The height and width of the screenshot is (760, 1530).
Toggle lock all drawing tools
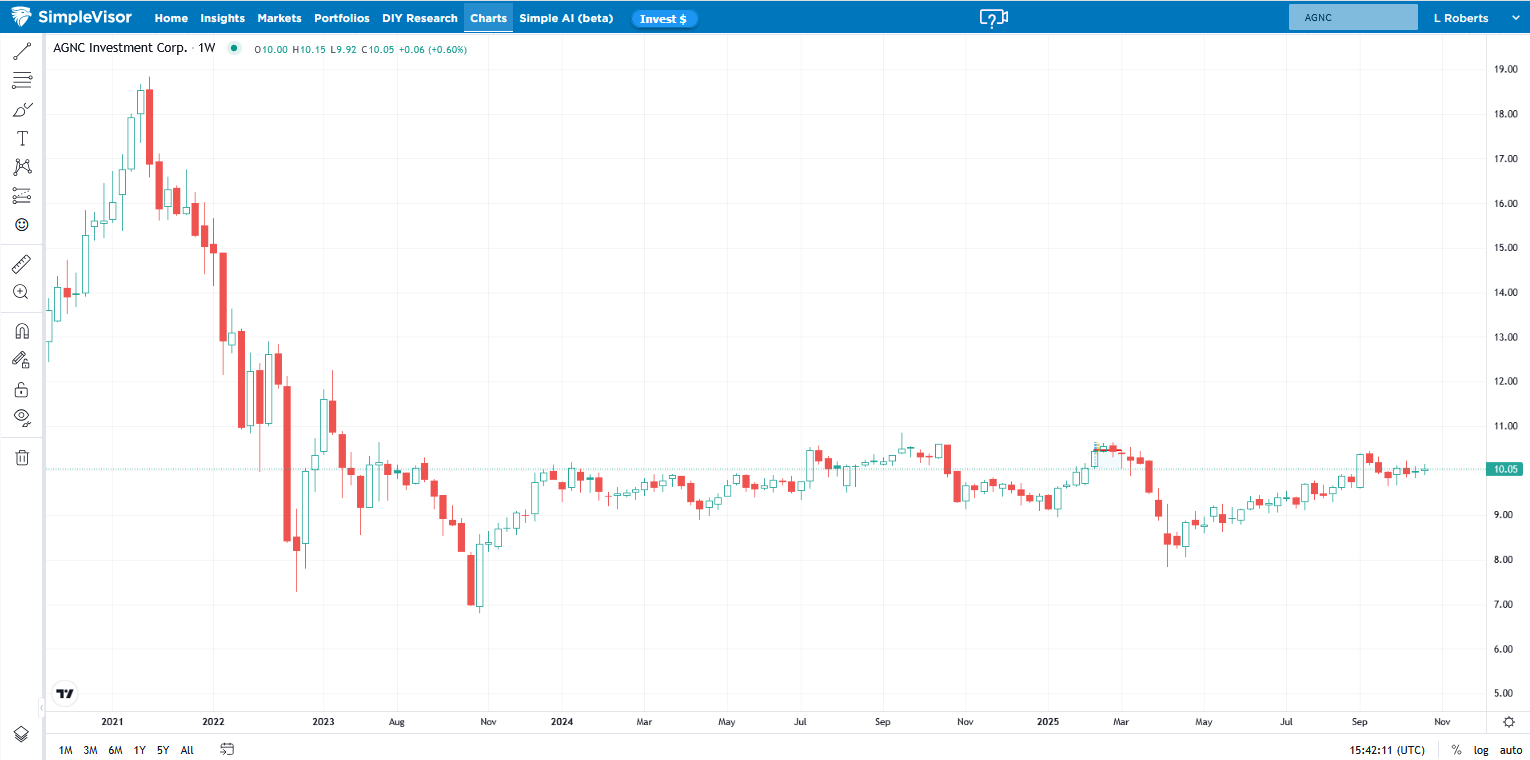coord(21,389)
